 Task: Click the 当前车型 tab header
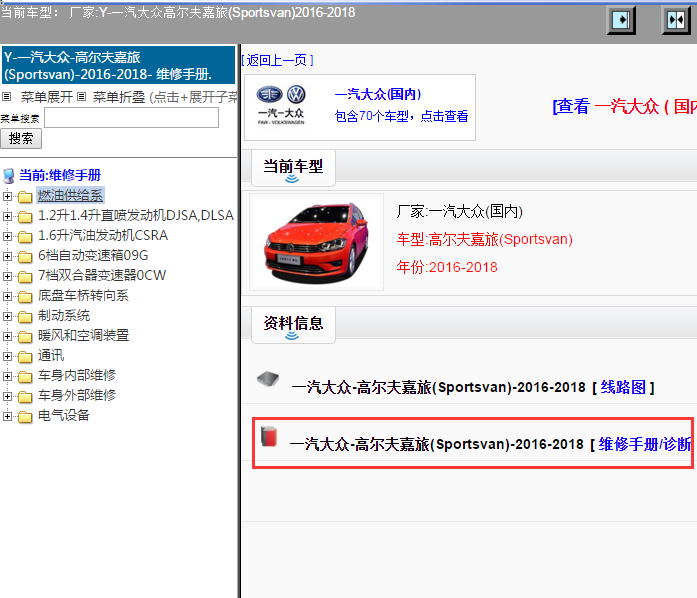coord(293,168)
